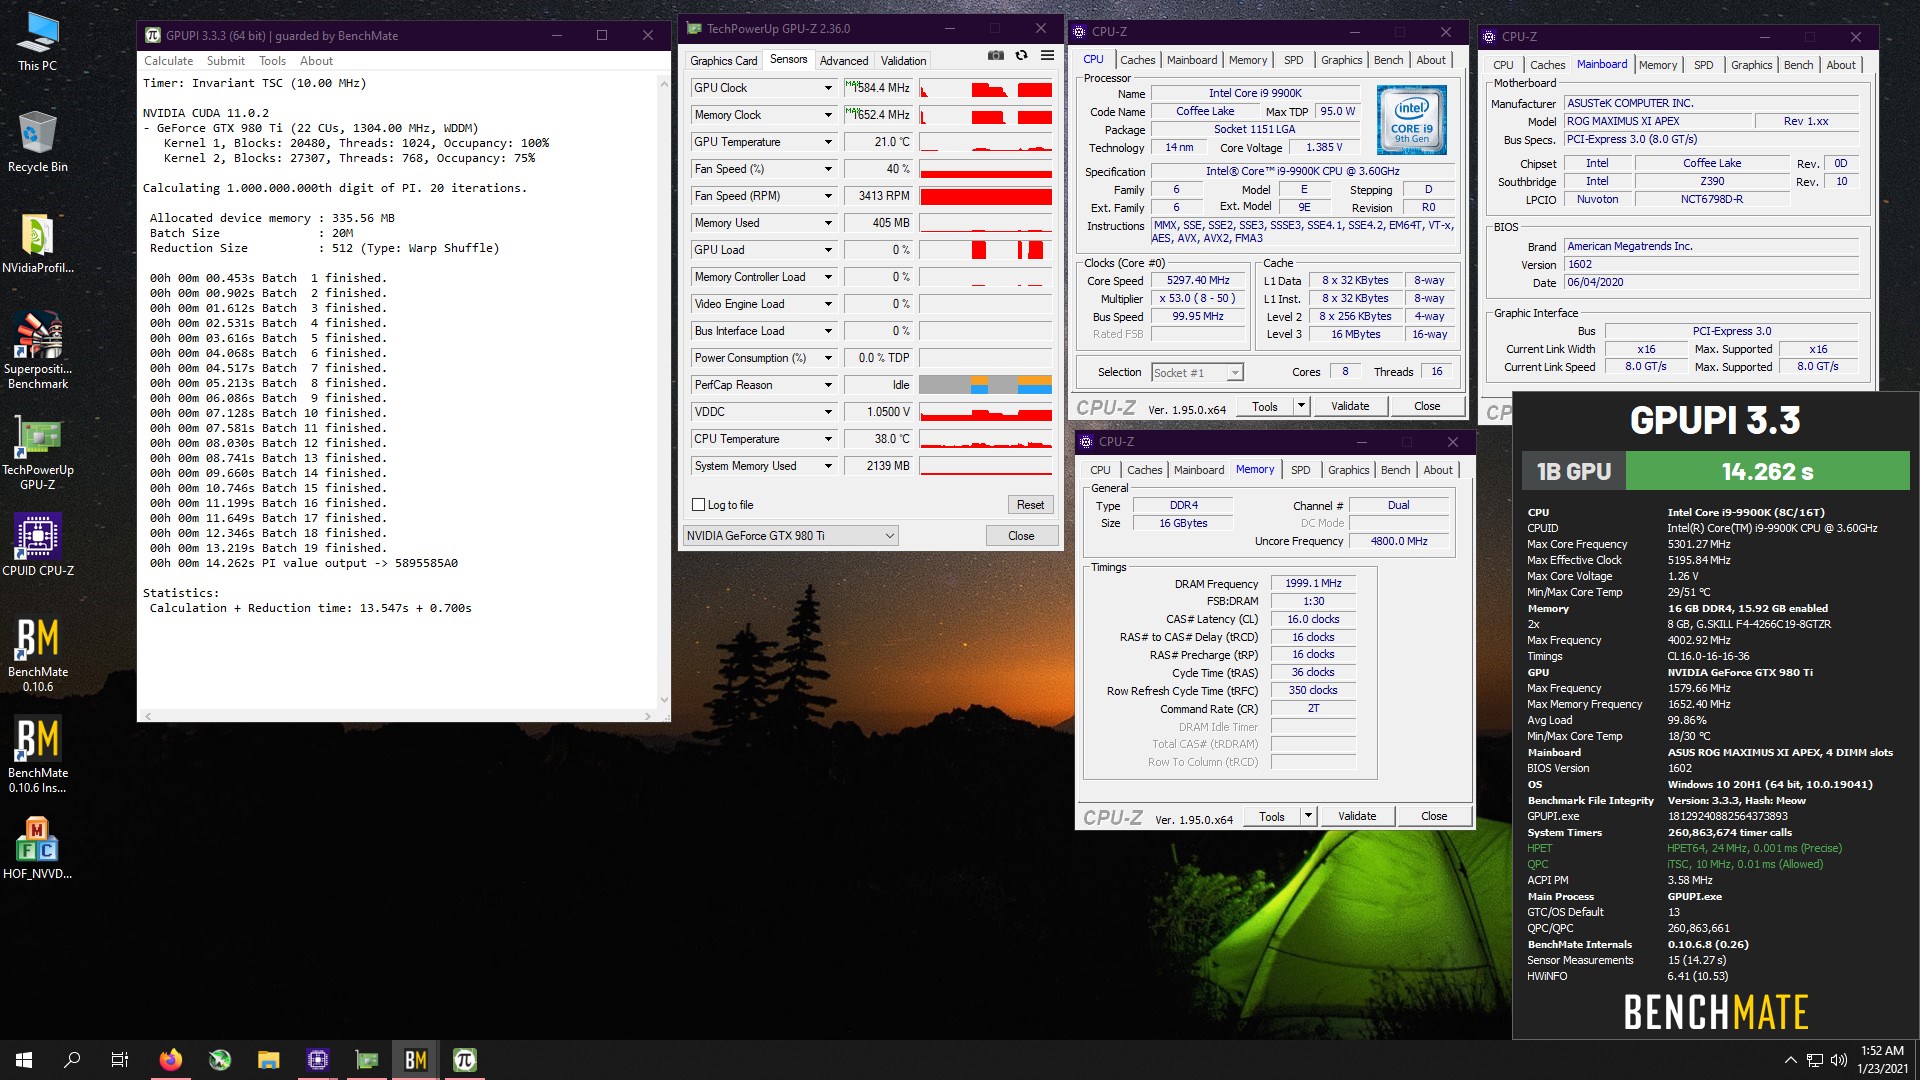
Task: Open Tools dropdown arrow in CPU-Z CPU window
Action: tap(1301, 406)
